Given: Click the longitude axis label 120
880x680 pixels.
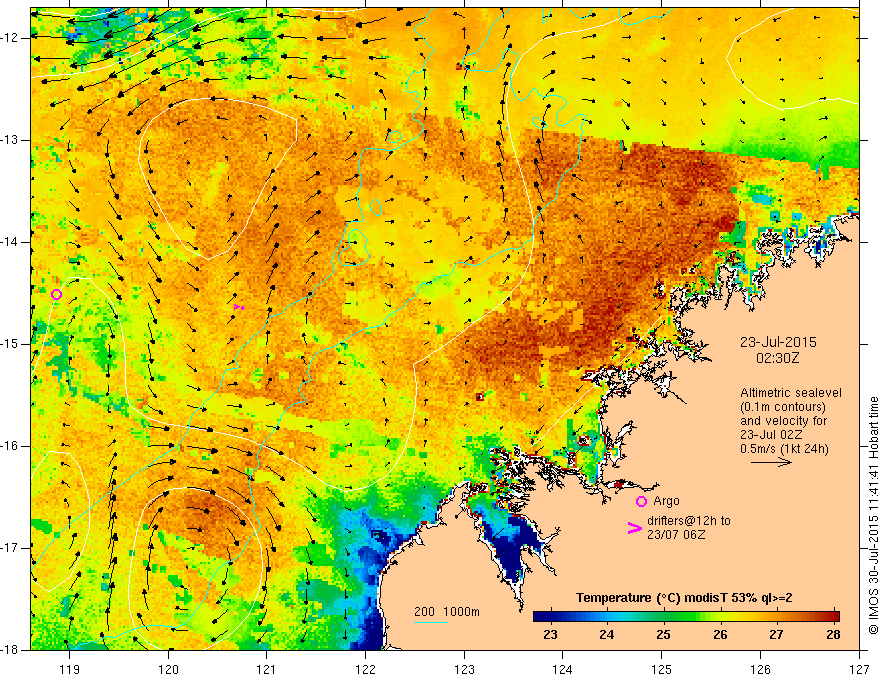Looking at the screenshot, I should click(168, 669).
